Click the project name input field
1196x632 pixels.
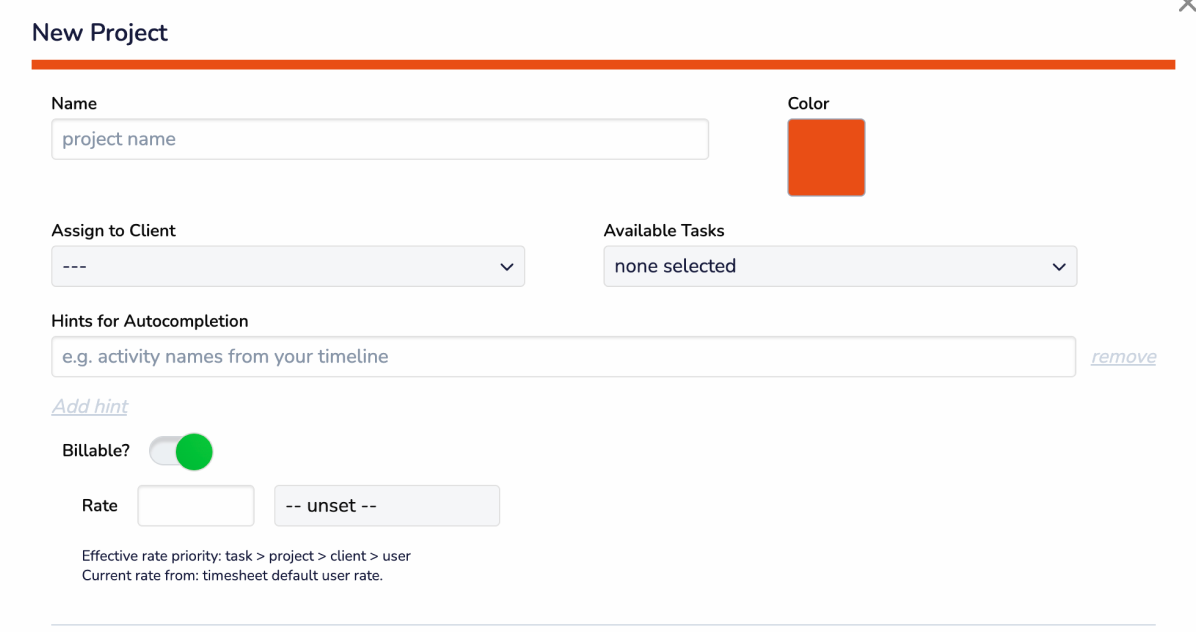tap(380, 139)
